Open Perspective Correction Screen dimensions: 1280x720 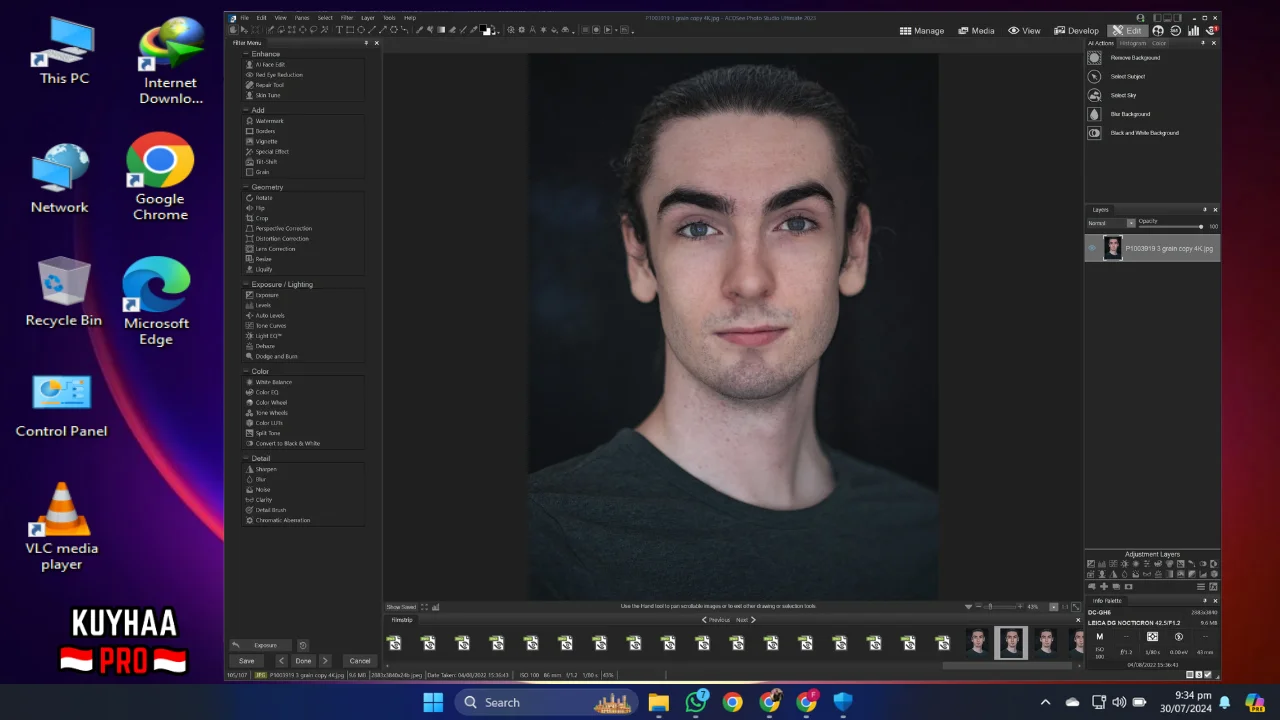coord(283,228)
